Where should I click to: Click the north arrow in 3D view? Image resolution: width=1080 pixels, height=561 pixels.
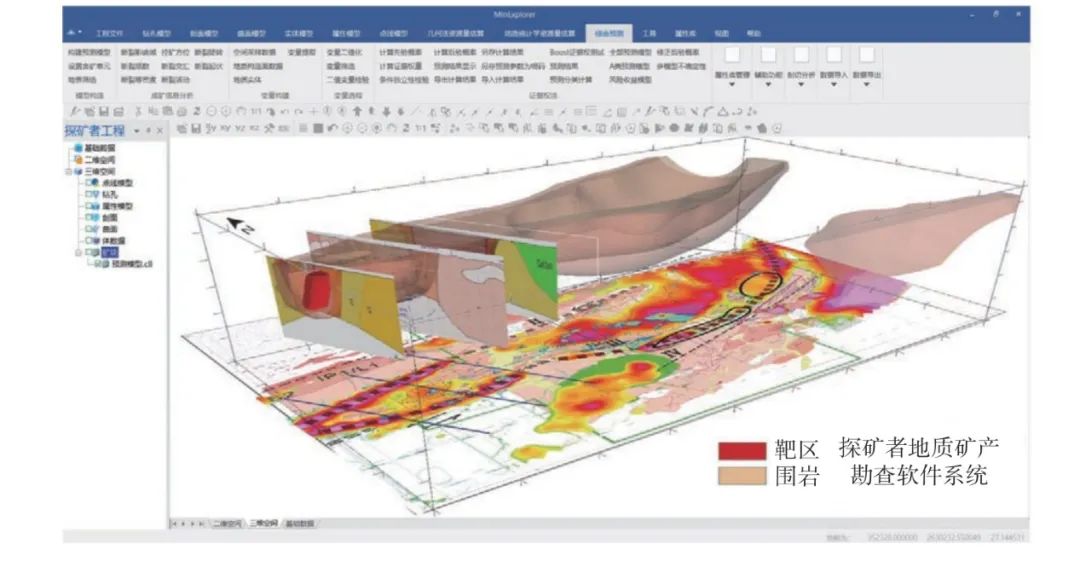(241, 225)
